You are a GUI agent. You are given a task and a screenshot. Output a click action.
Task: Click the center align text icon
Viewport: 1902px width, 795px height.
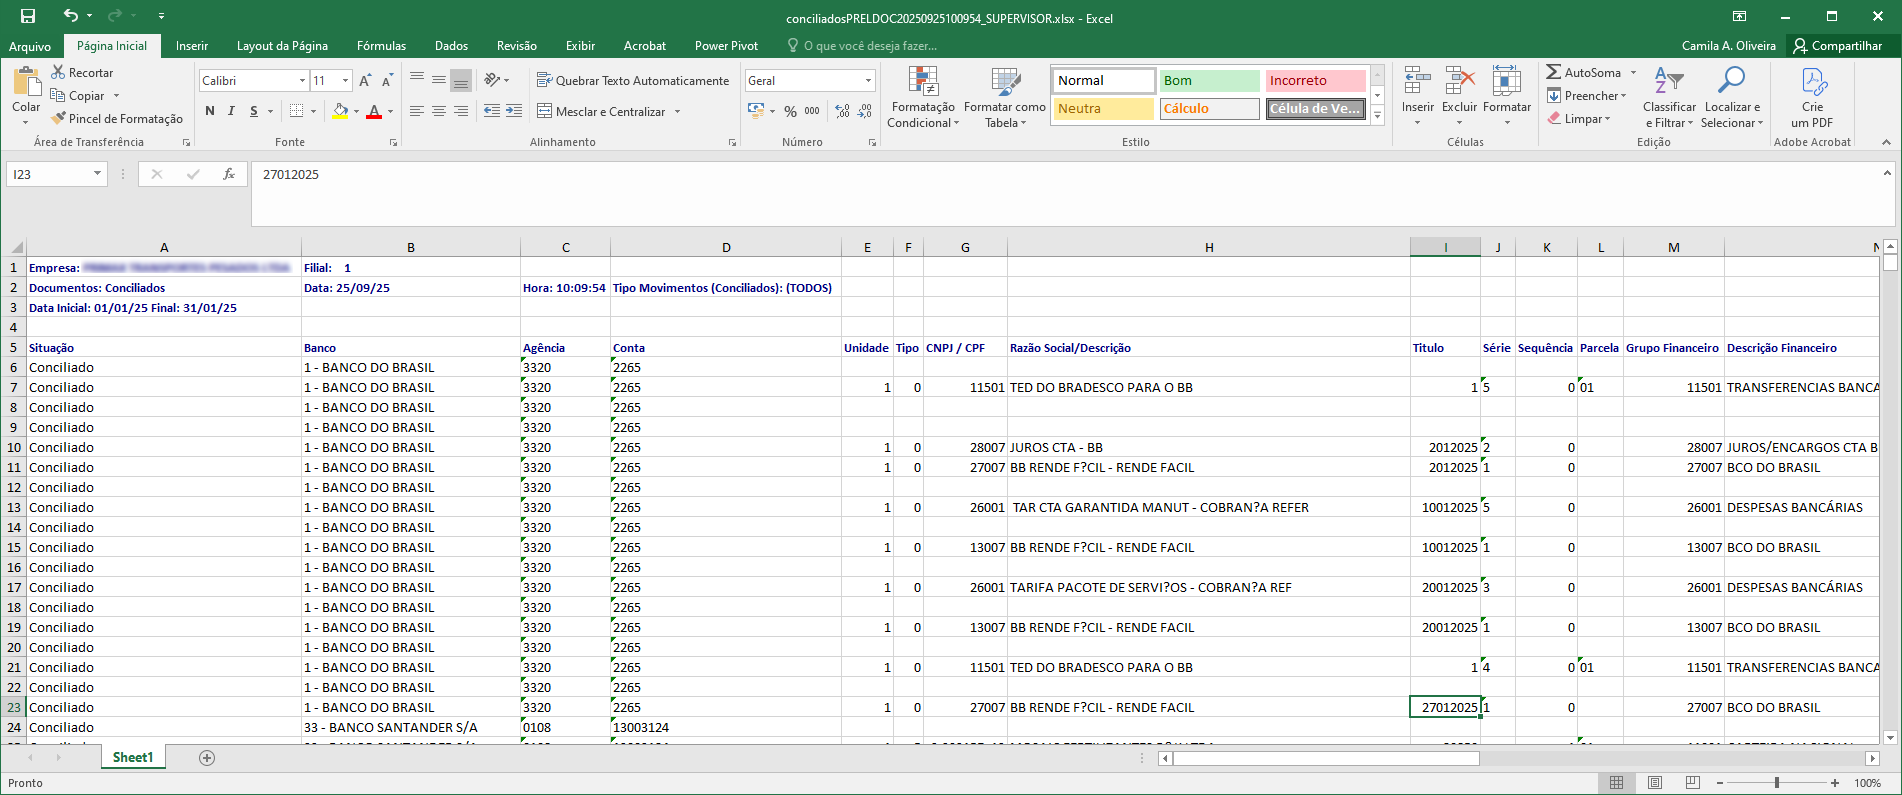(439, 111)
